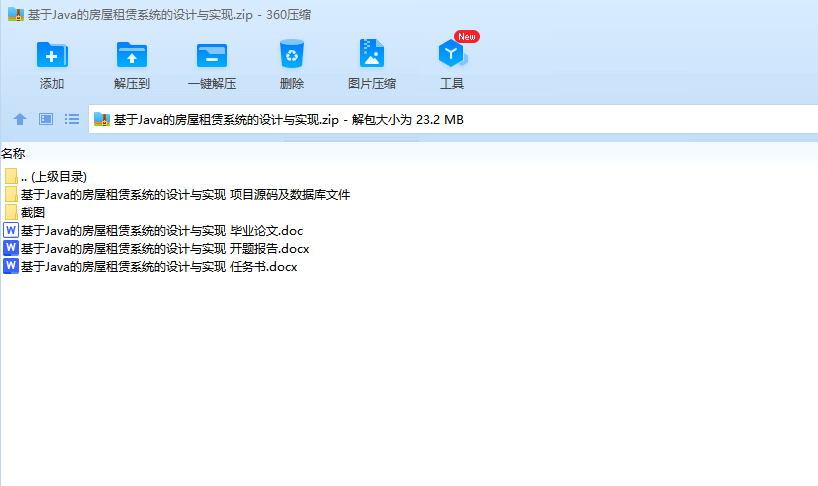Click the Word icon of 毕业论文.doc
The image size is (818, 486).
[10, 230]
